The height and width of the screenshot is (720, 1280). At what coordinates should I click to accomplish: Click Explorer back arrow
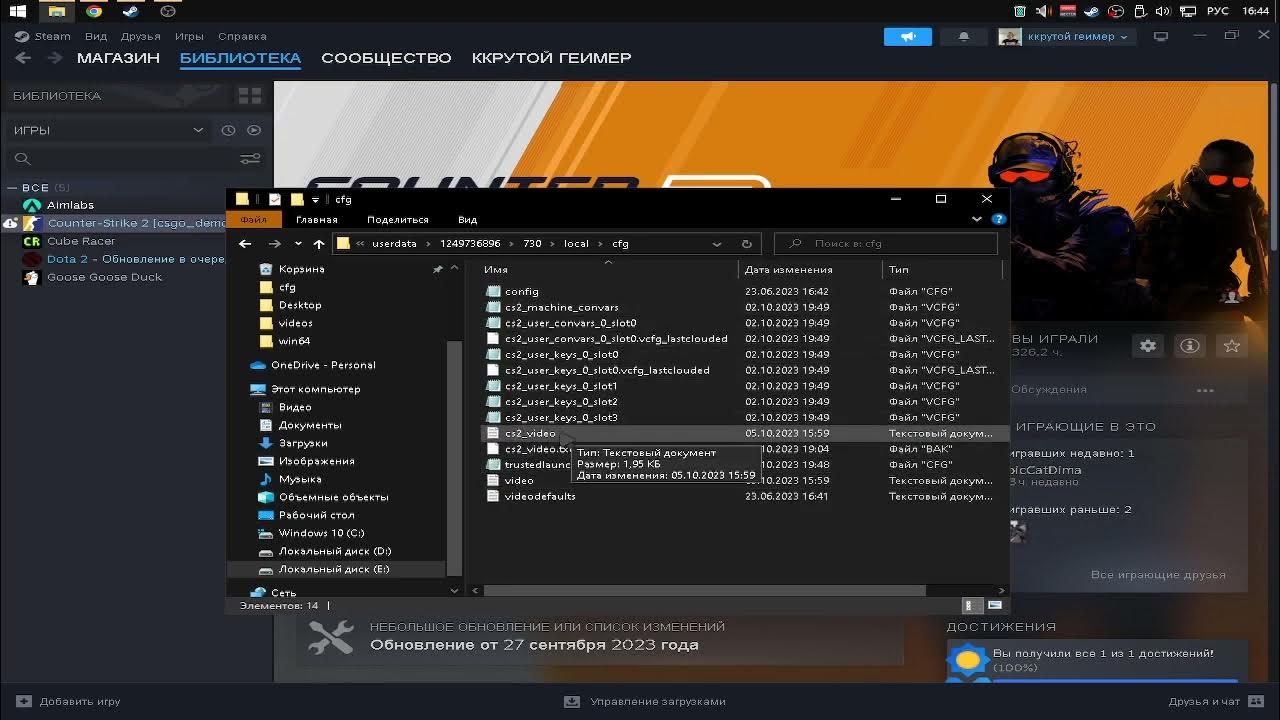pyautogui.click(x=245, y=244)
